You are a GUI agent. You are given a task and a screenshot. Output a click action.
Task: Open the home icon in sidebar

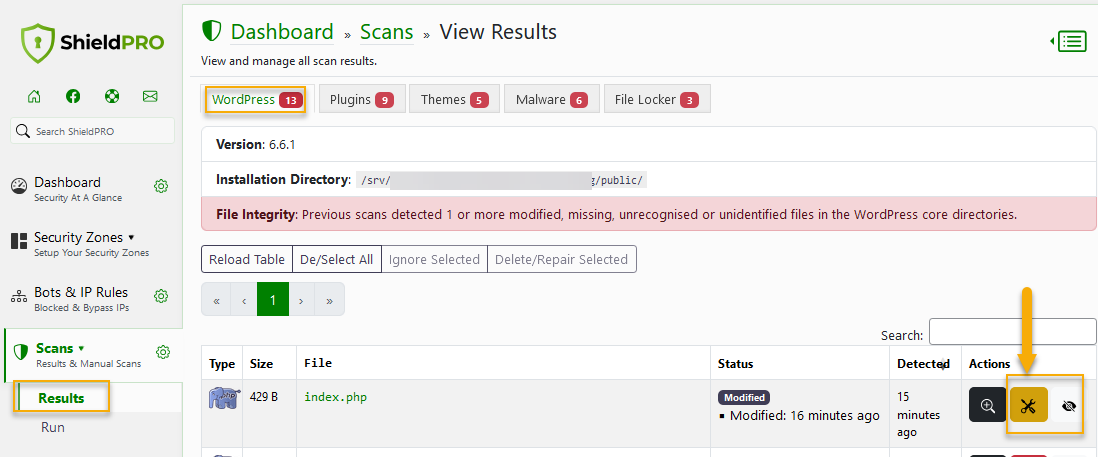(34, 97)
